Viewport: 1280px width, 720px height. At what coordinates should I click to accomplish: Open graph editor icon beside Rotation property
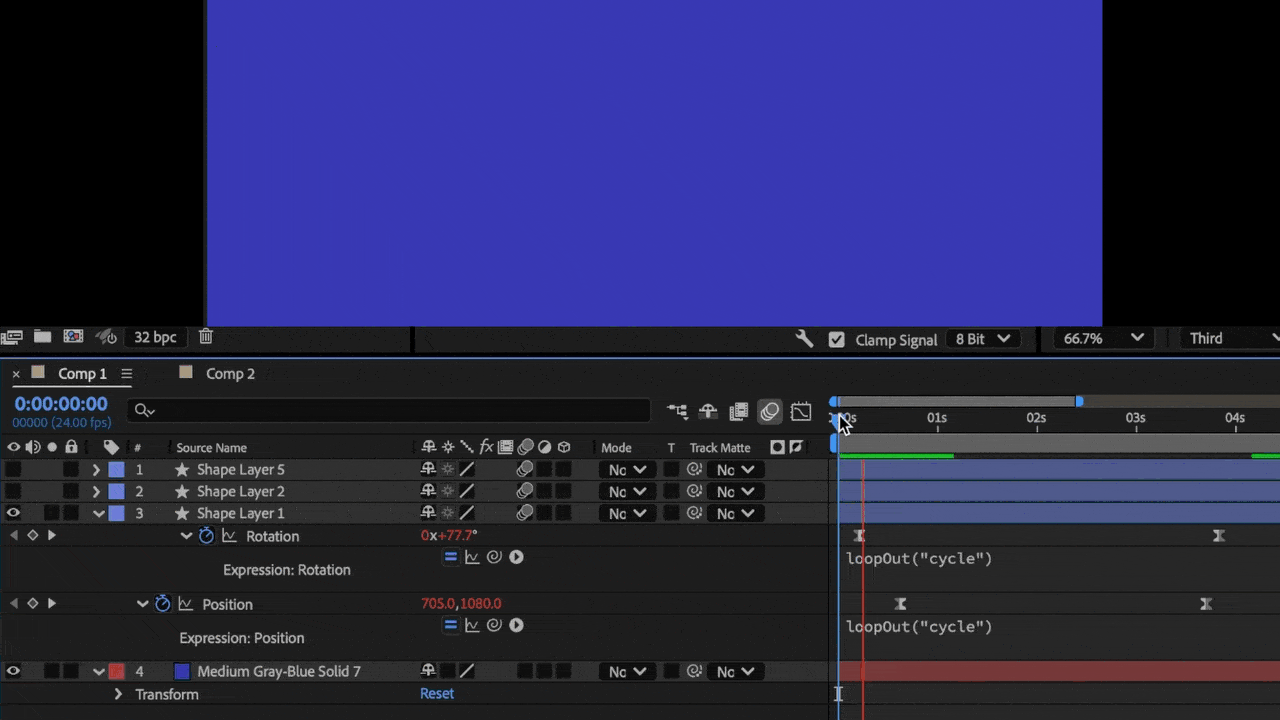point(230,536)
